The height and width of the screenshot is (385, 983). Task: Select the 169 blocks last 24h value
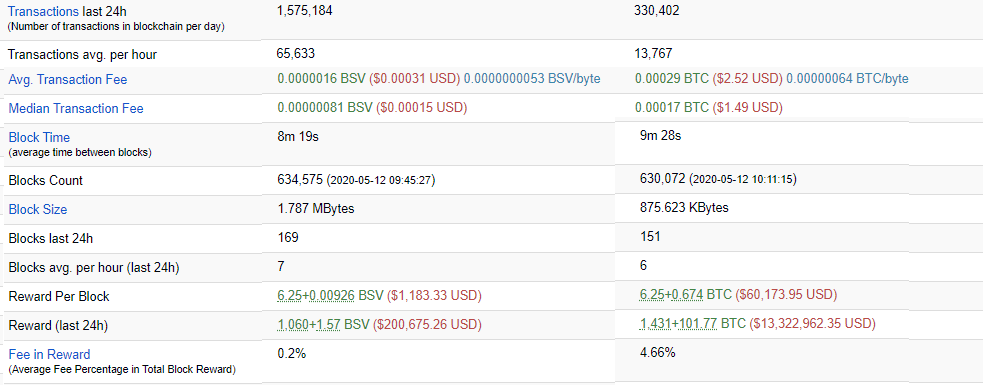(x=288, y=238)
